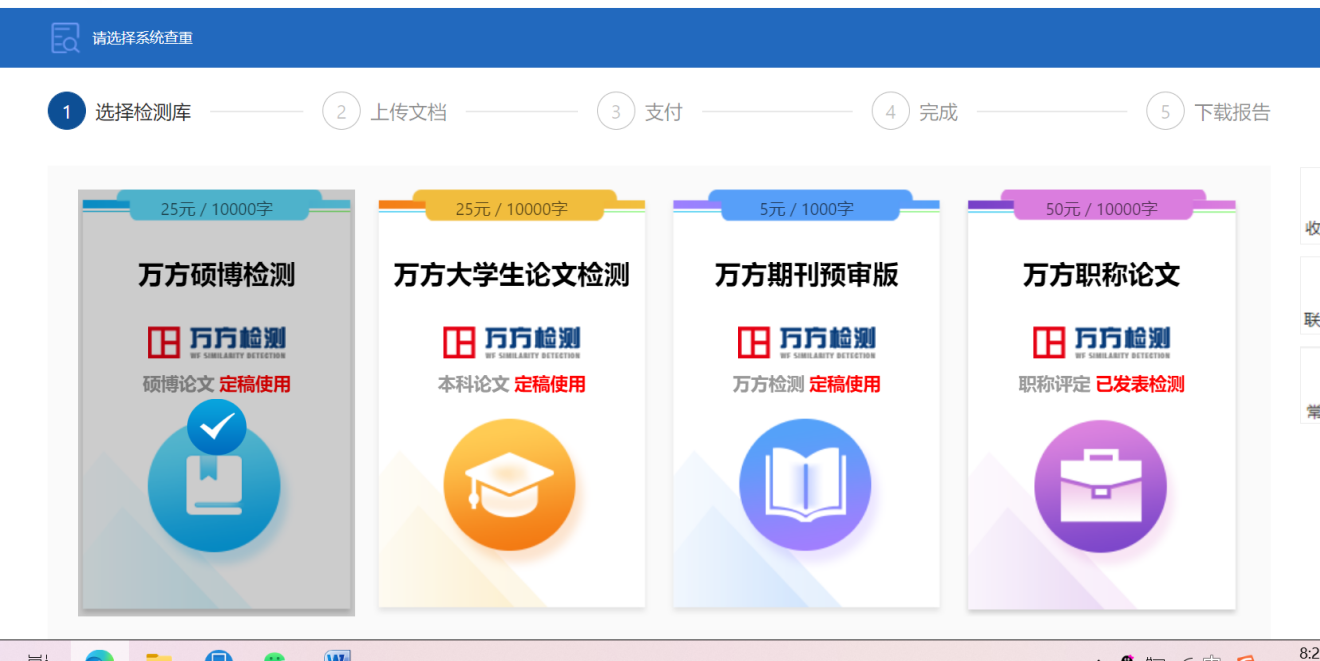This screenshot has height=661, width=1320.
Task: Click the 万方检测 logo on the 万方大学生论文检测 card
Action: (511, 342)
